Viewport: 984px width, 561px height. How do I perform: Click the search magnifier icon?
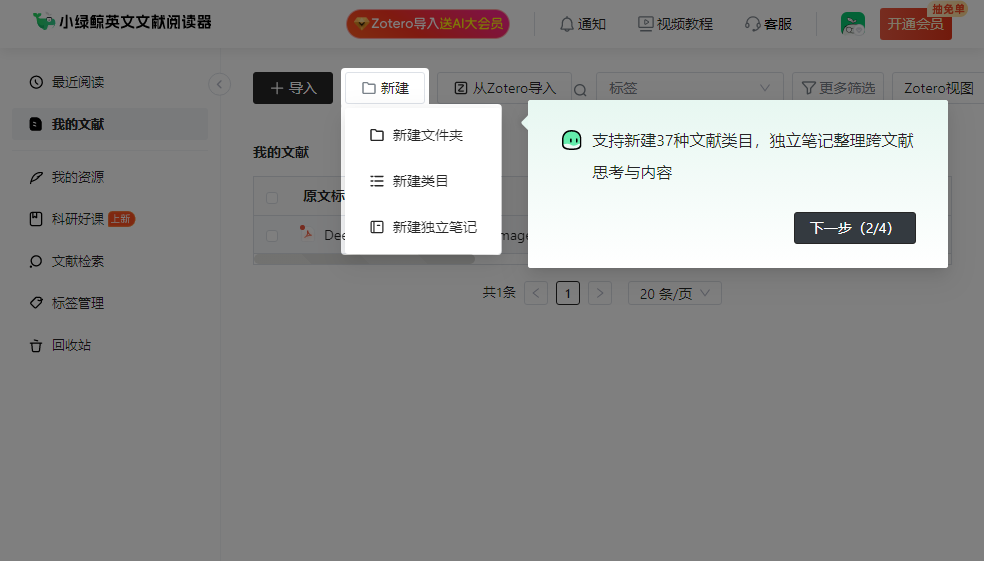pyautogui.click(x=580, y=90)
